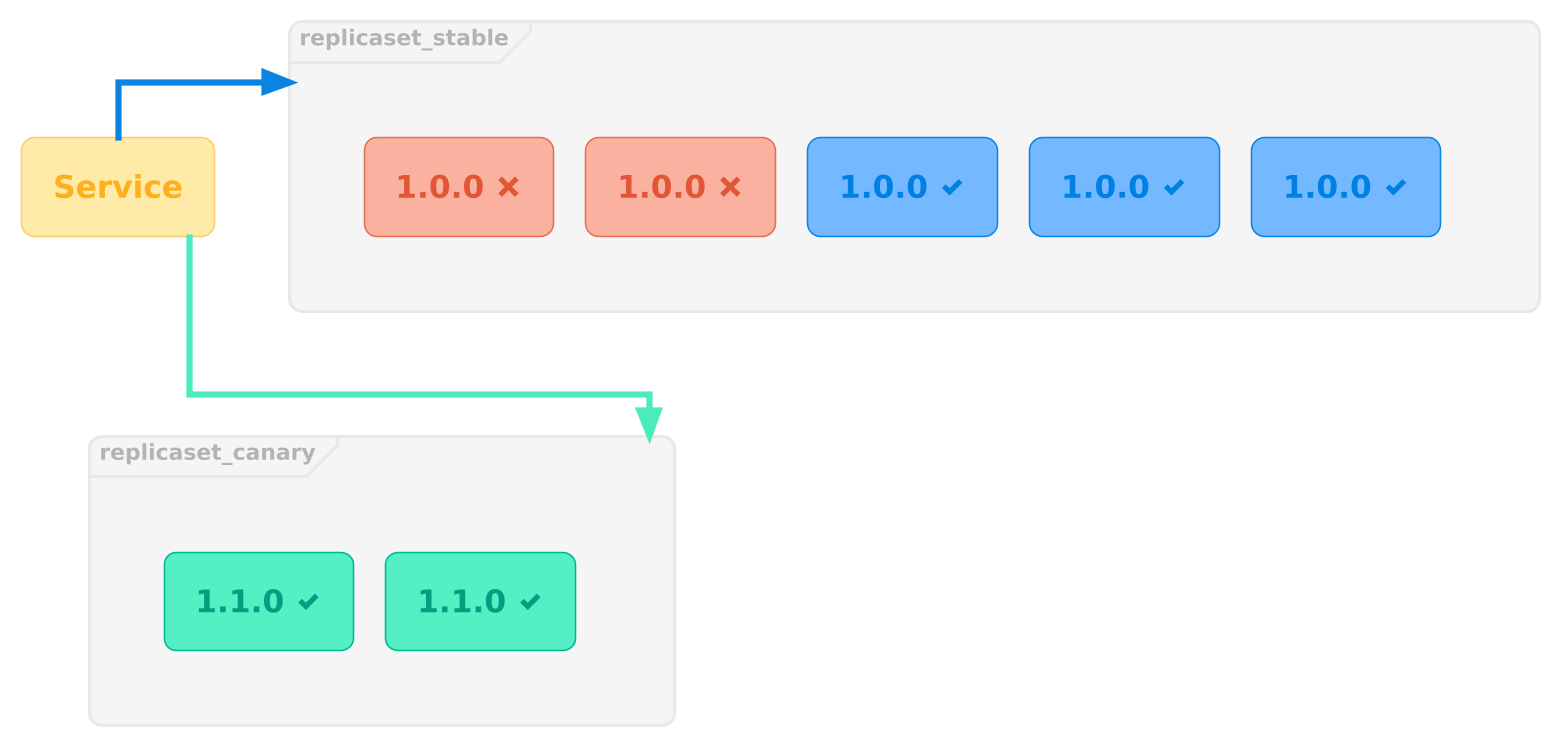1555x741 pixels.
Task: Click the checkmark on the rightmost blue 1.0.0 pod
Action: coord(1396,187)
